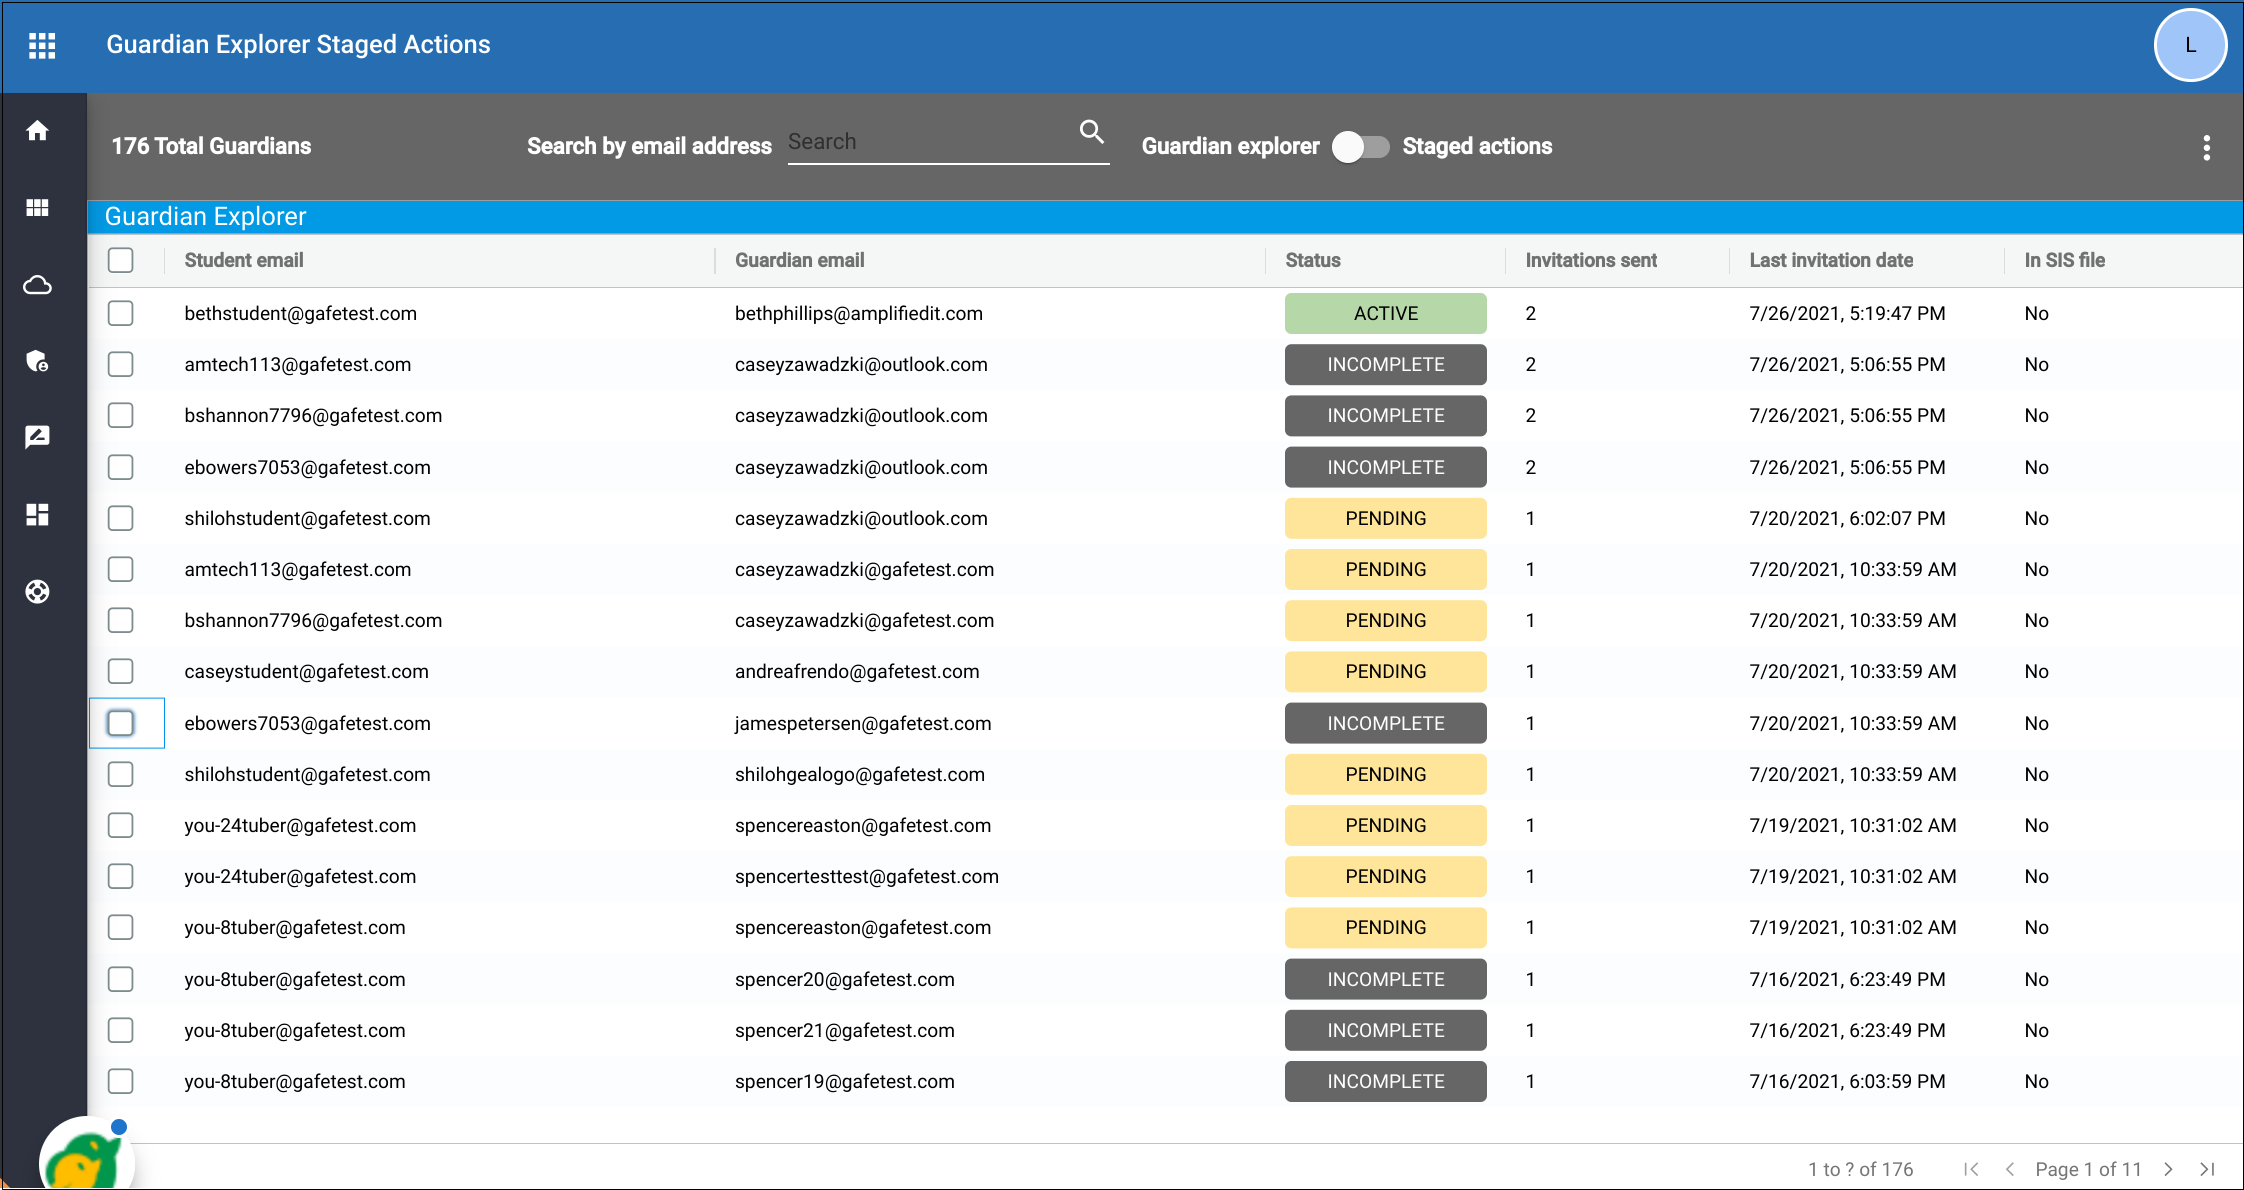
Task: Click the search magnifier icon
Action: pos(1091,132)
